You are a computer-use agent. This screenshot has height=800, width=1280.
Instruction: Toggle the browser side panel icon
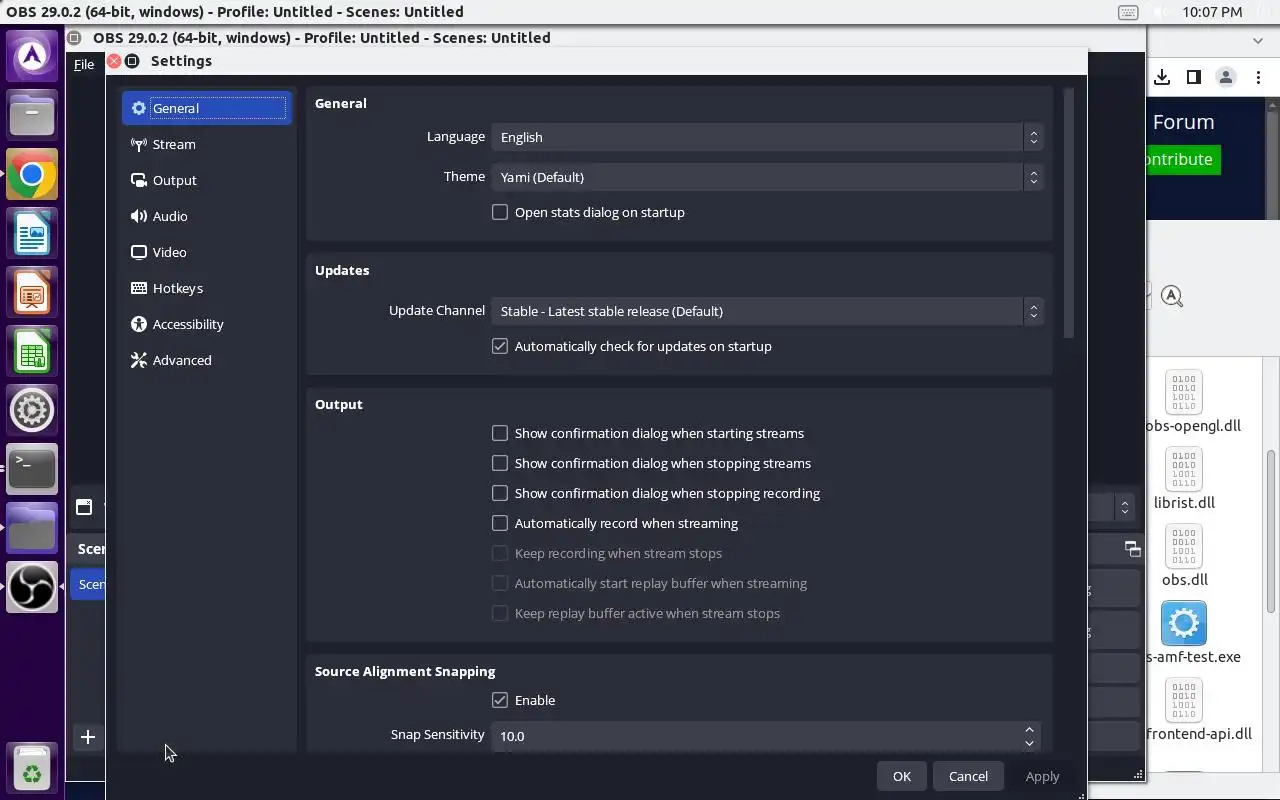(x=1193, y=77)
